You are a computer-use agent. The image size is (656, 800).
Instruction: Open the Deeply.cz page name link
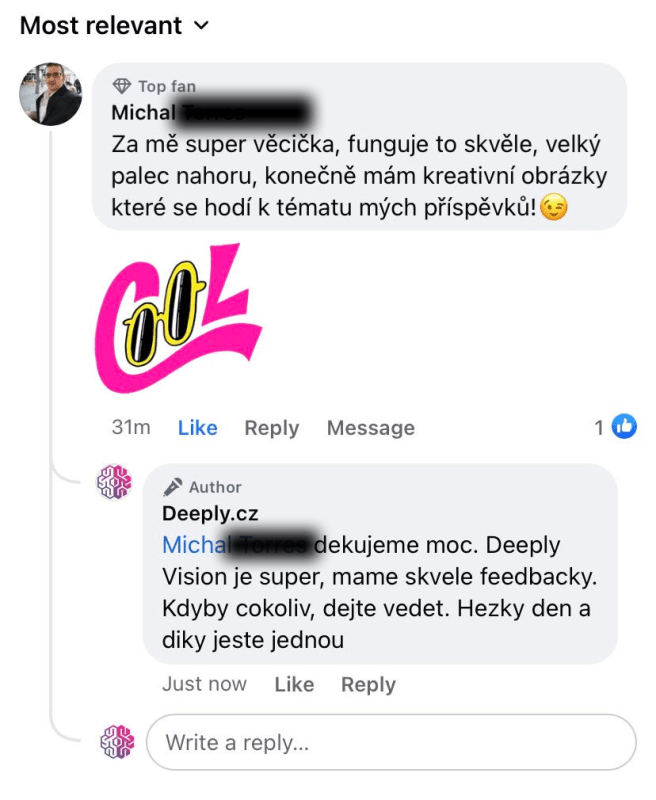pyautogui.click(x=210, y=513)
